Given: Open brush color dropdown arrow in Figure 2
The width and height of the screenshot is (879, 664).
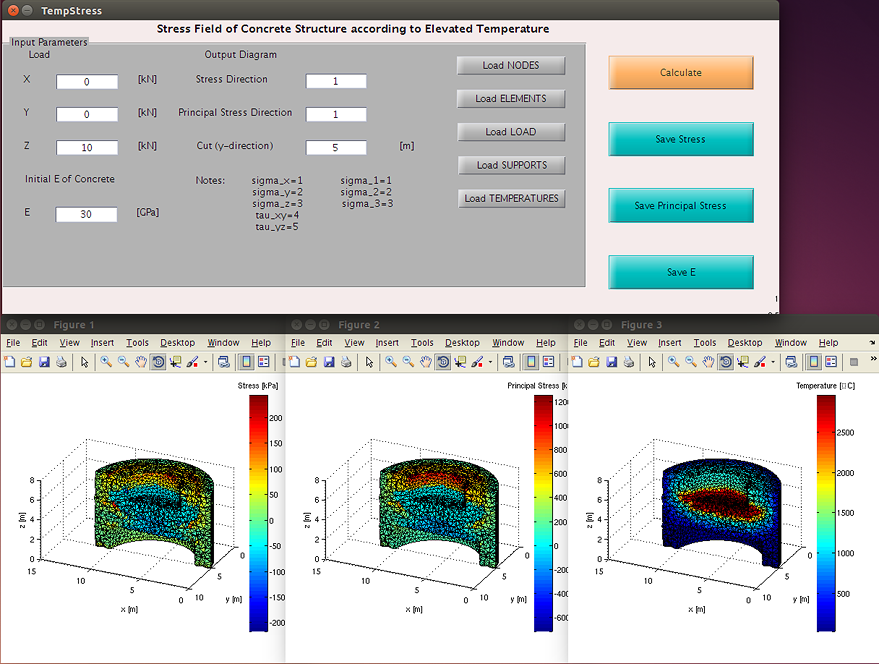Looking at the screenshot, I should click(491, 362).
